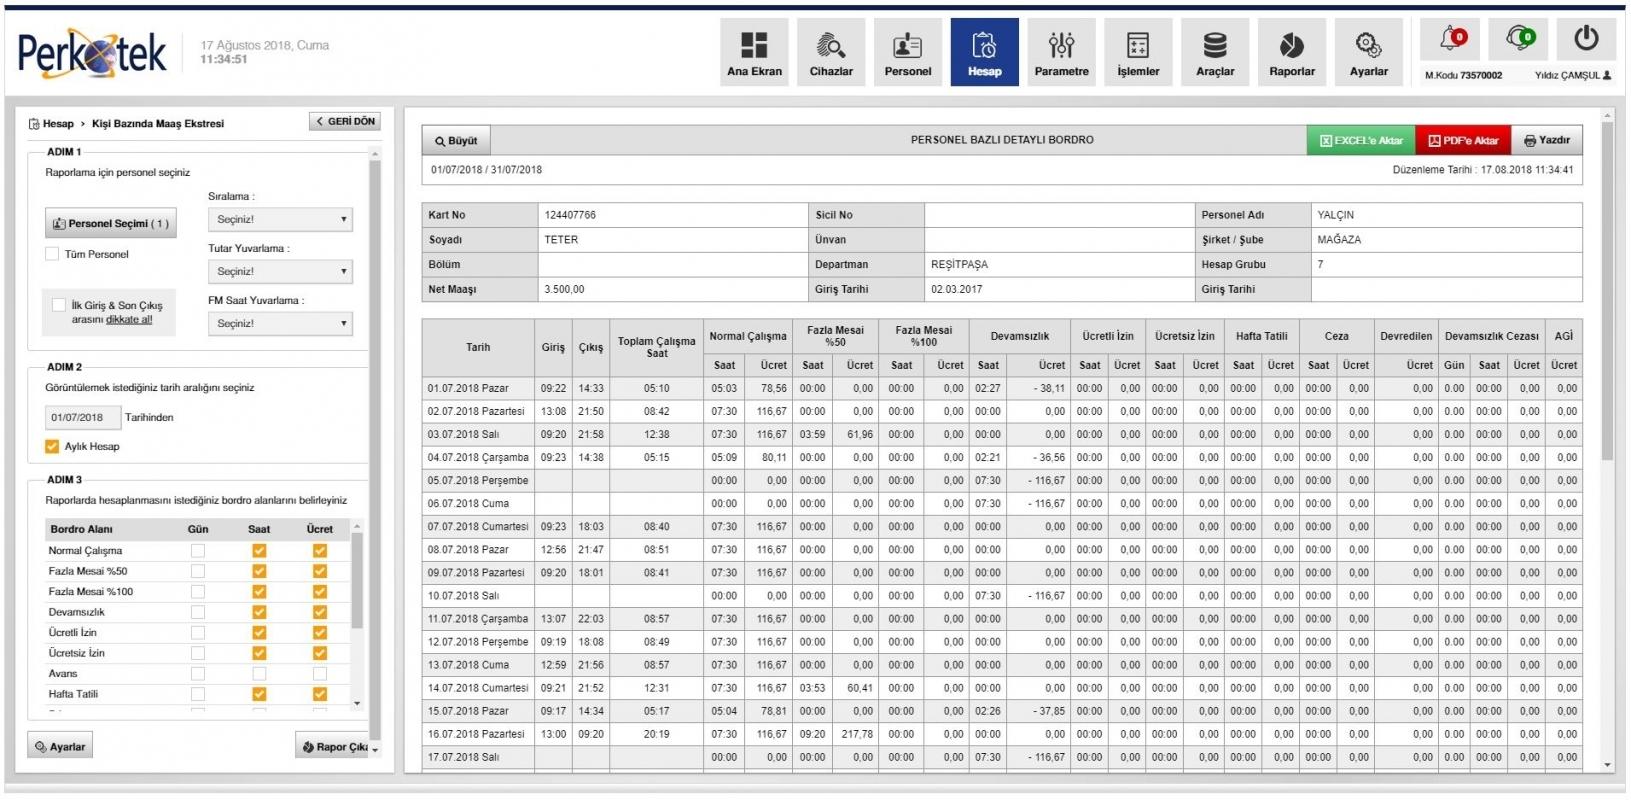This screenshot has height=800, width=1631.
Task: Open the Cihazlar fingerprint devices icon
Action: point(831,52)
